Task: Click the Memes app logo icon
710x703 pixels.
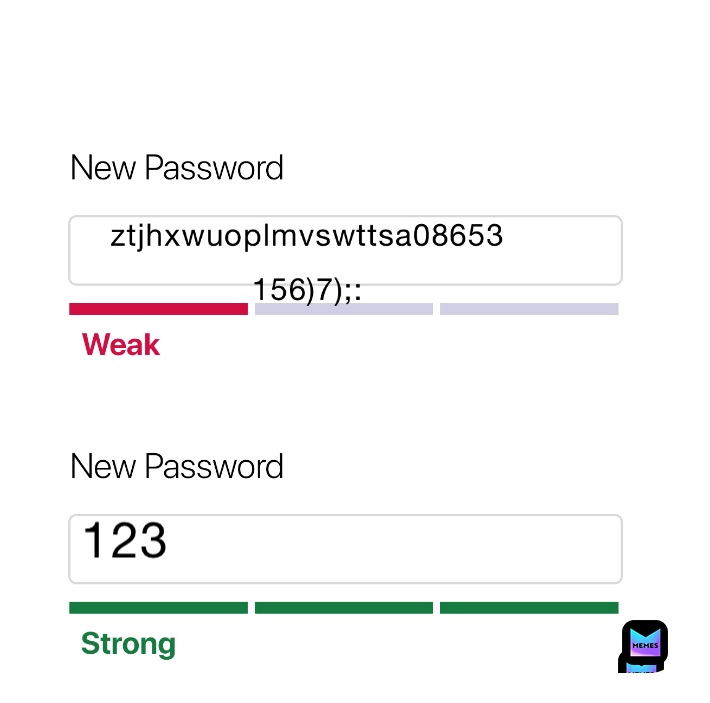Action: (644, 641)
